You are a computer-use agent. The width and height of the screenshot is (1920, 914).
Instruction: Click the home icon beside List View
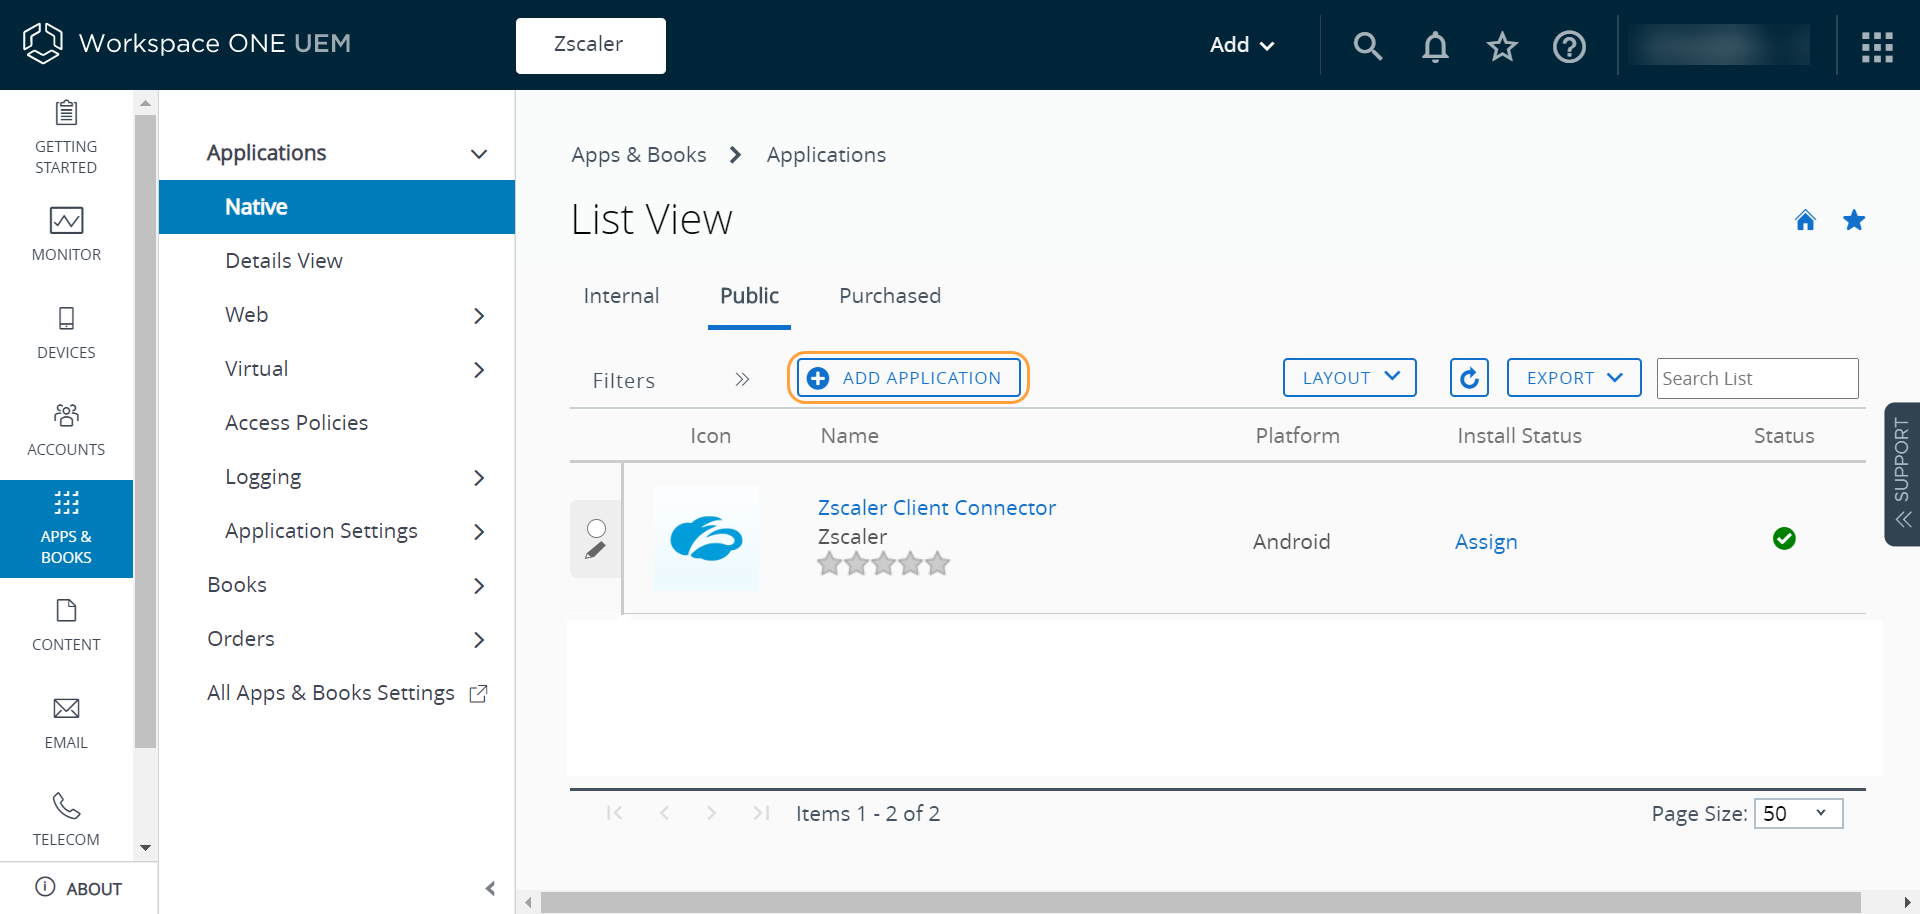click(x=1805, y=220)
